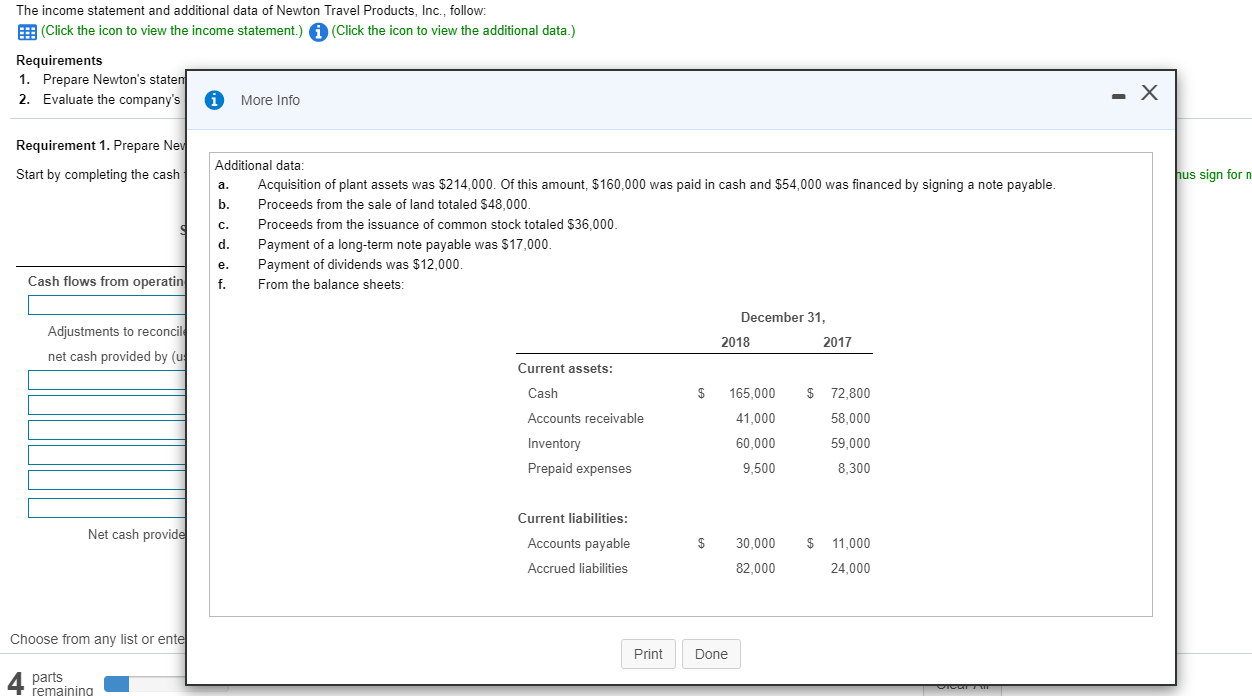Select 2018 Prepaid expenses value 9,500
The height and width of the screenshot is (696, 1252).
[x=759, y=469]
